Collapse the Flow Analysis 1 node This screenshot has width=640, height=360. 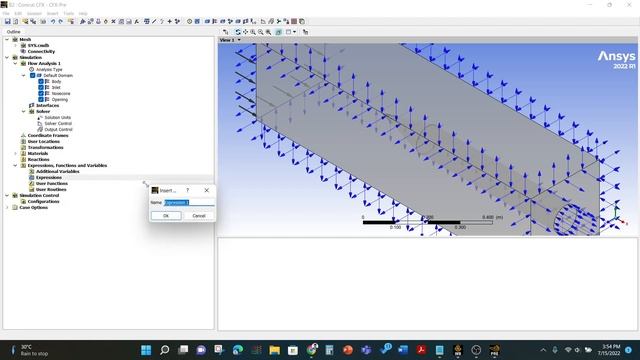coord(15,63)
